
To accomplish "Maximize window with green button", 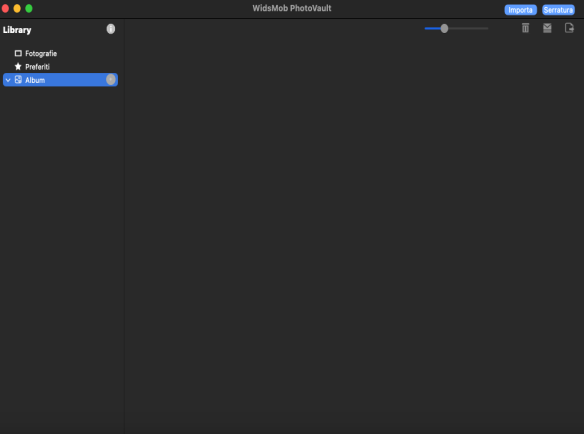I will point(29,9).
